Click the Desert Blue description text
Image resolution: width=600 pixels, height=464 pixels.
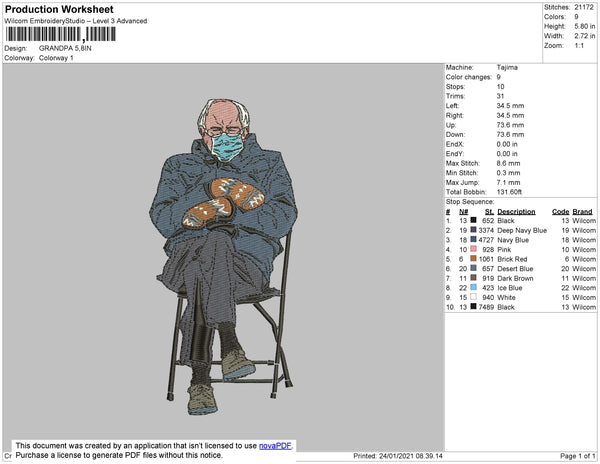click(515, 269)
